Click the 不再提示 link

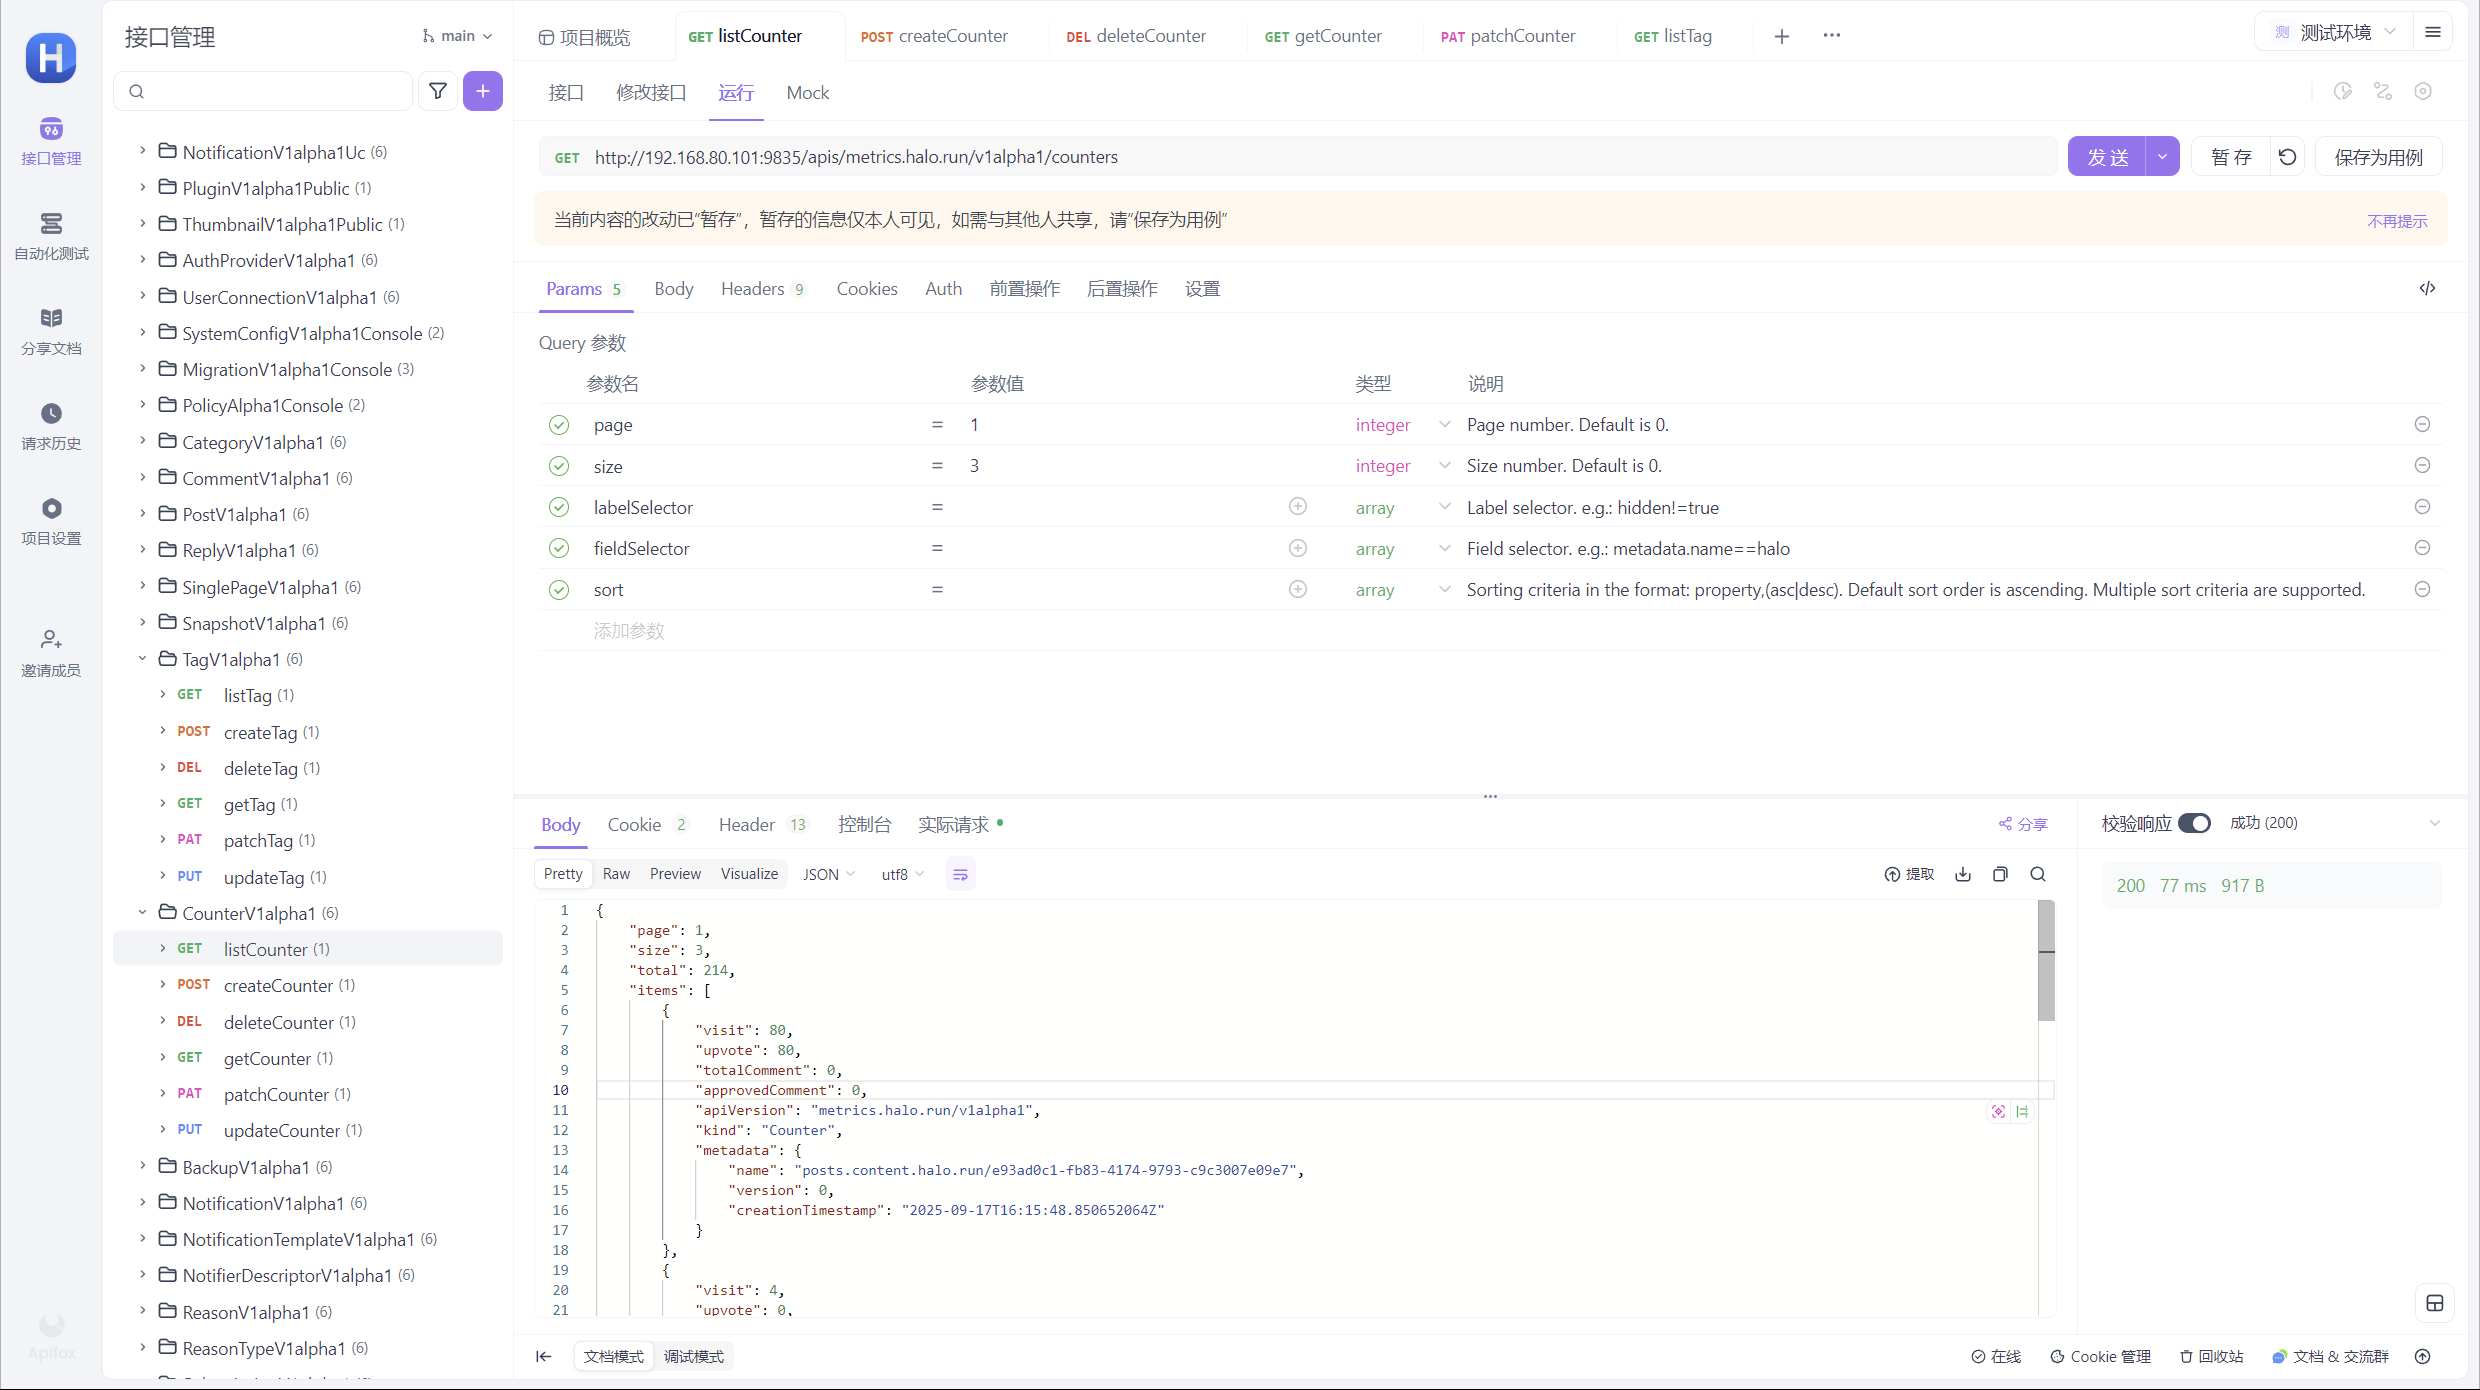click(x=2396, y=221)
